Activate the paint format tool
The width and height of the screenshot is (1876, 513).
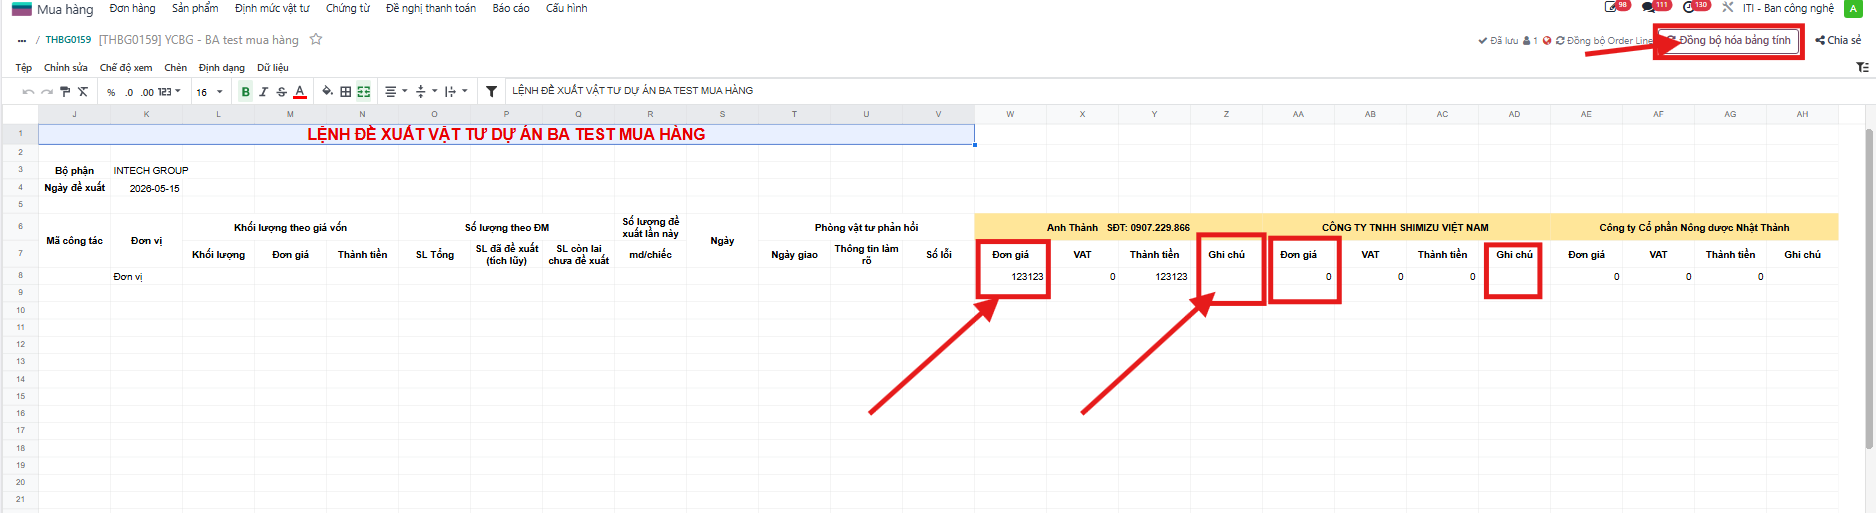pyautogui.click(x=65, y=92)
